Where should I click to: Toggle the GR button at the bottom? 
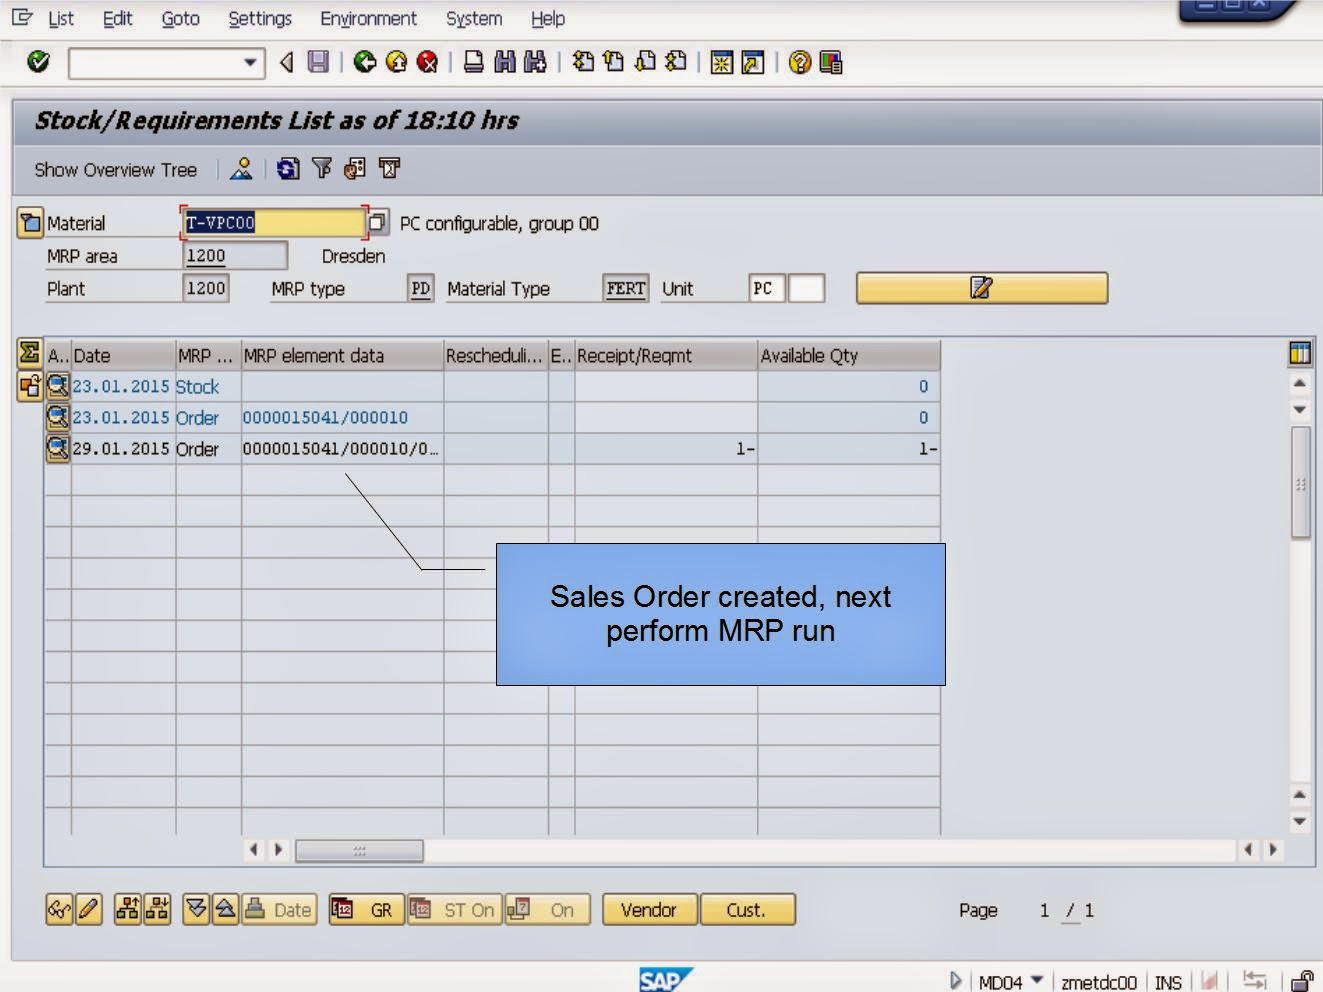pos(366,910)
